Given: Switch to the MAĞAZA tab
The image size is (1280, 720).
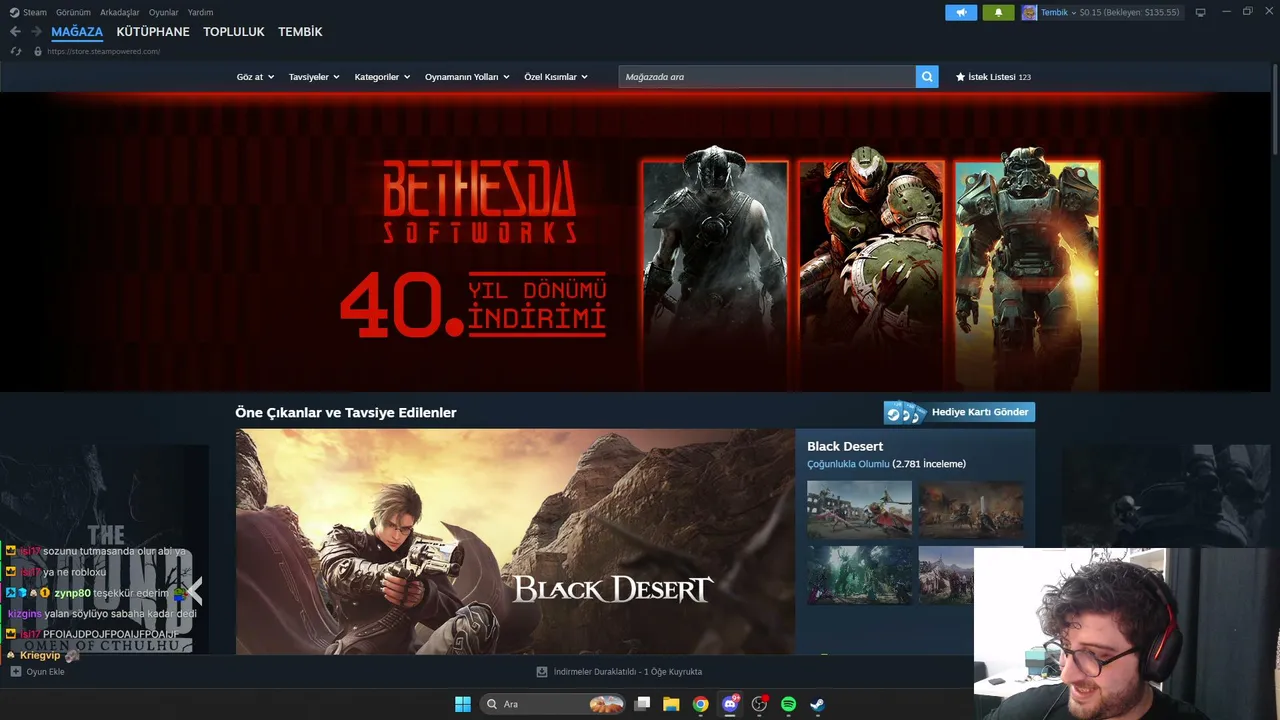Looking at the screenshot, I should point(77,32).
